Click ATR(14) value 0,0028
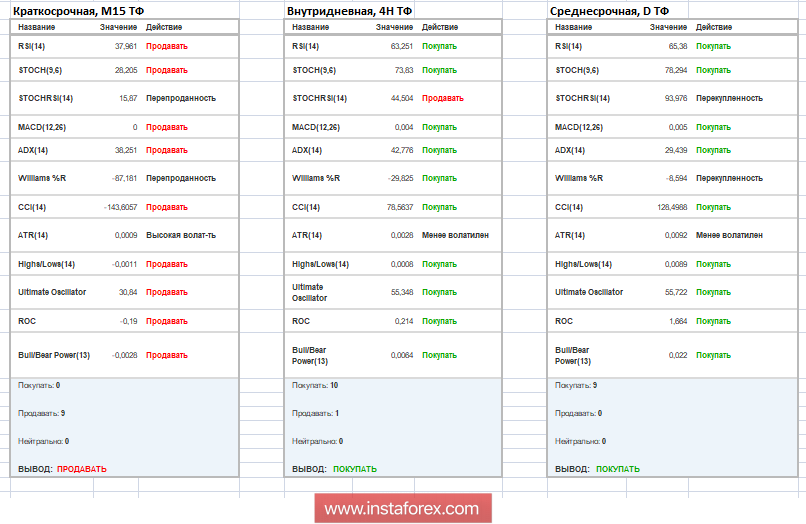 coord(402,236)
